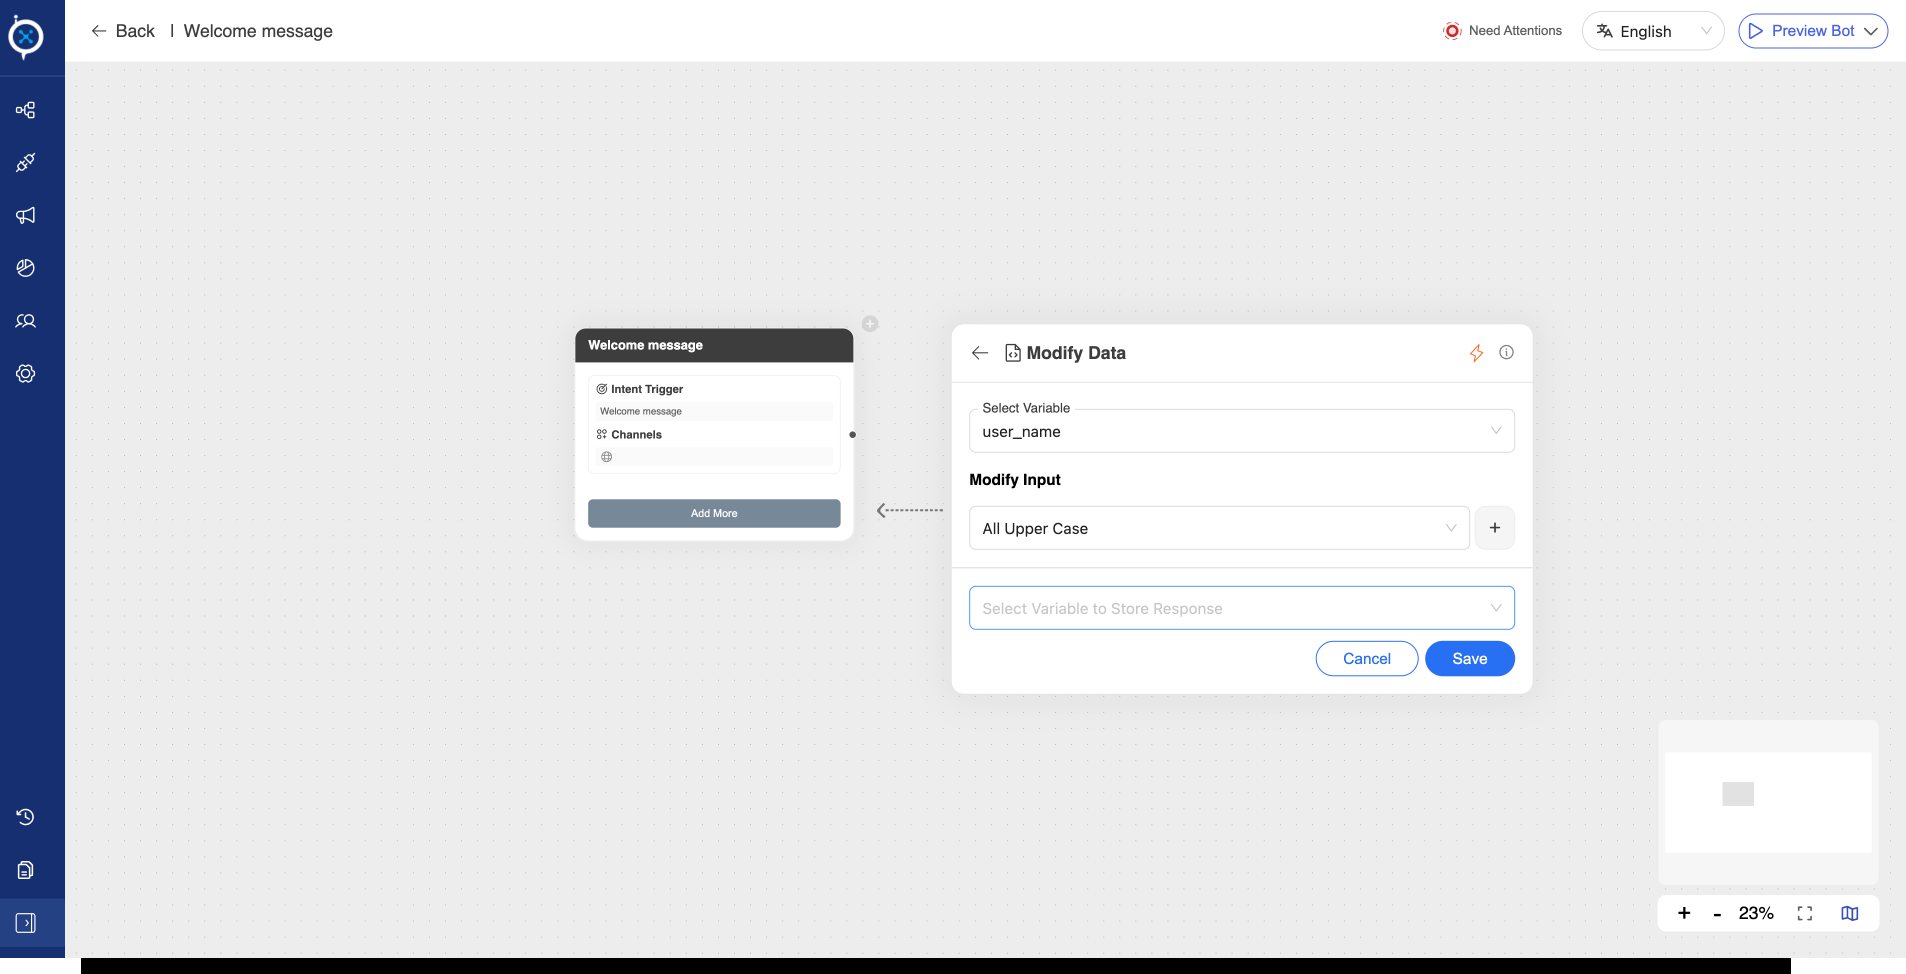Viewport: 1906px width, 974px height.
Task: Click the add node plus circle above Welcome message
Action: click(870, 324)
